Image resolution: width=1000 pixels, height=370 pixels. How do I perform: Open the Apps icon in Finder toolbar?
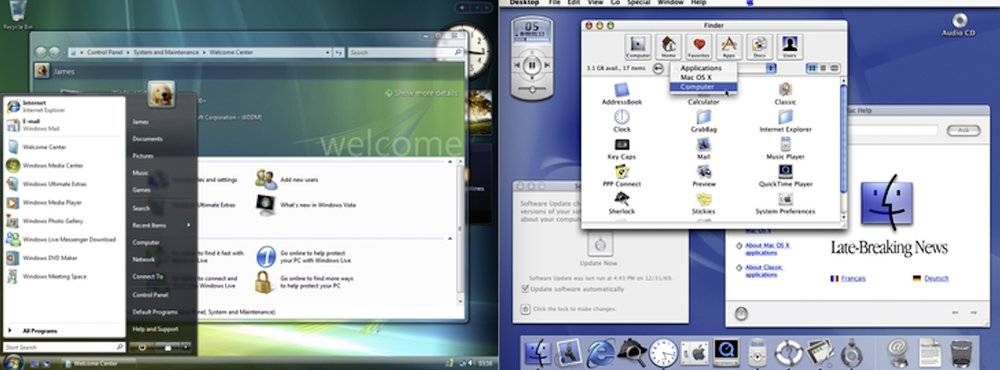coord(729,47)
